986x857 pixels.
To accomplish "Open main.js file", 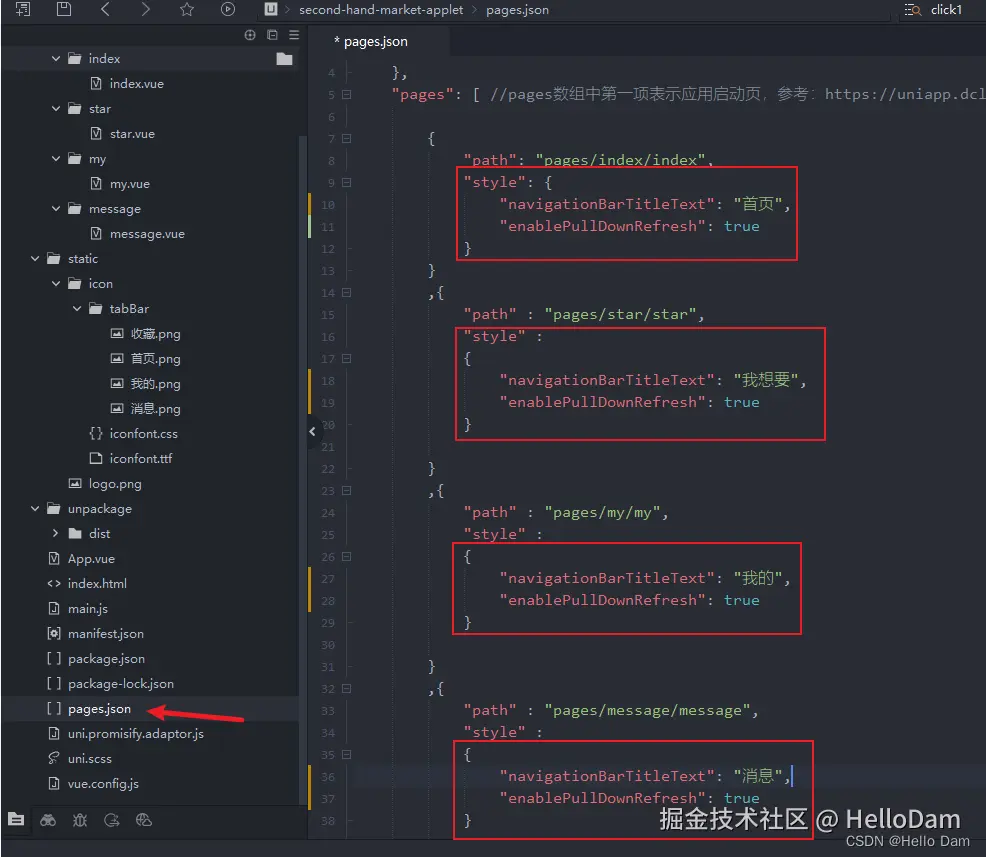I will click(87, 609).
